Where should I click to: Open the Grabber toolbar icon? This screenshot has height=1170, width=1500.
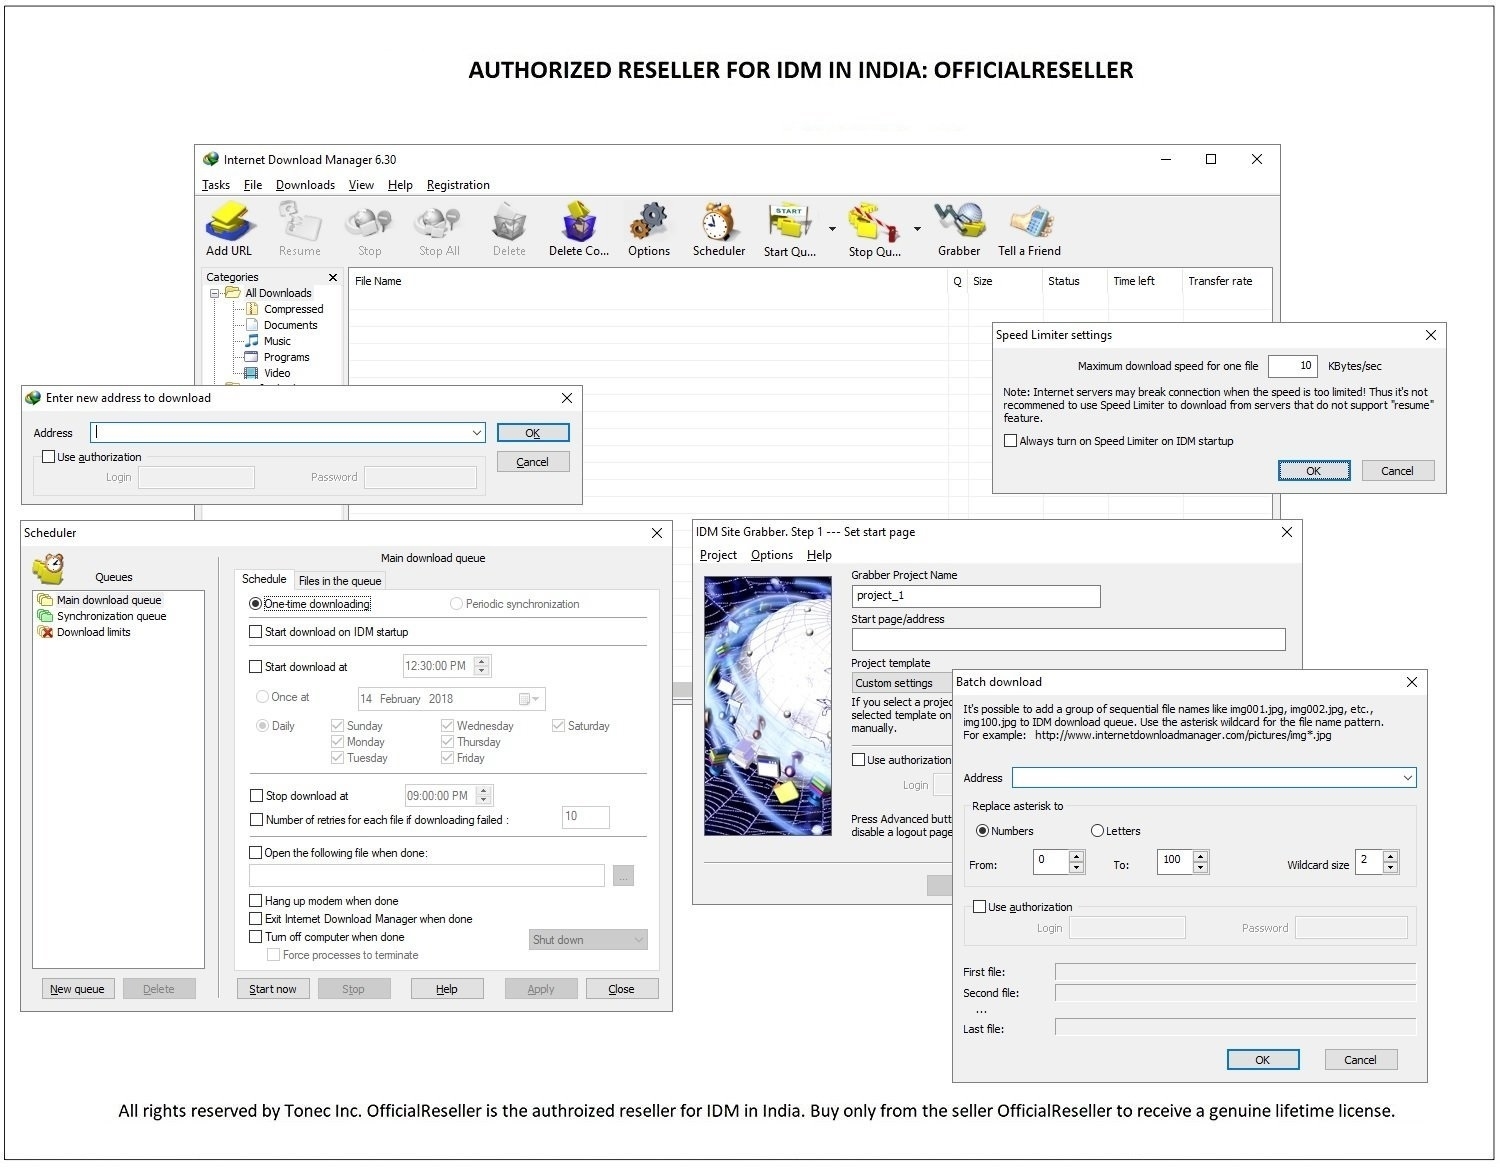[x=959, y=229]
